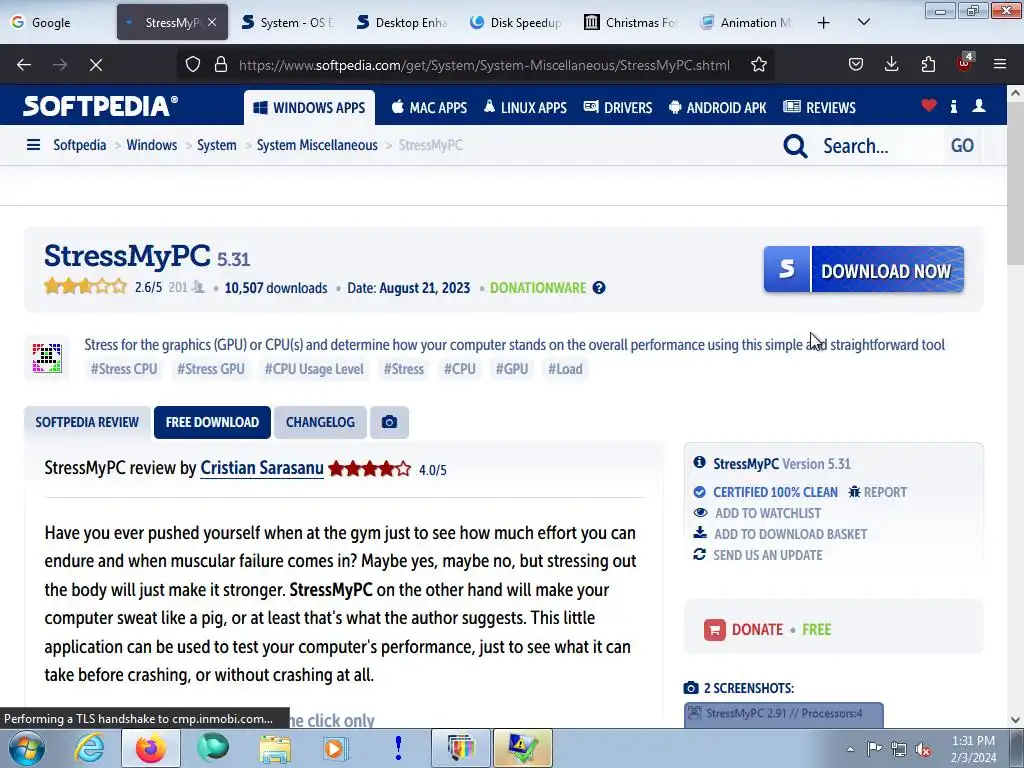Click the Donationware license help icon

(x=599, y=288)
